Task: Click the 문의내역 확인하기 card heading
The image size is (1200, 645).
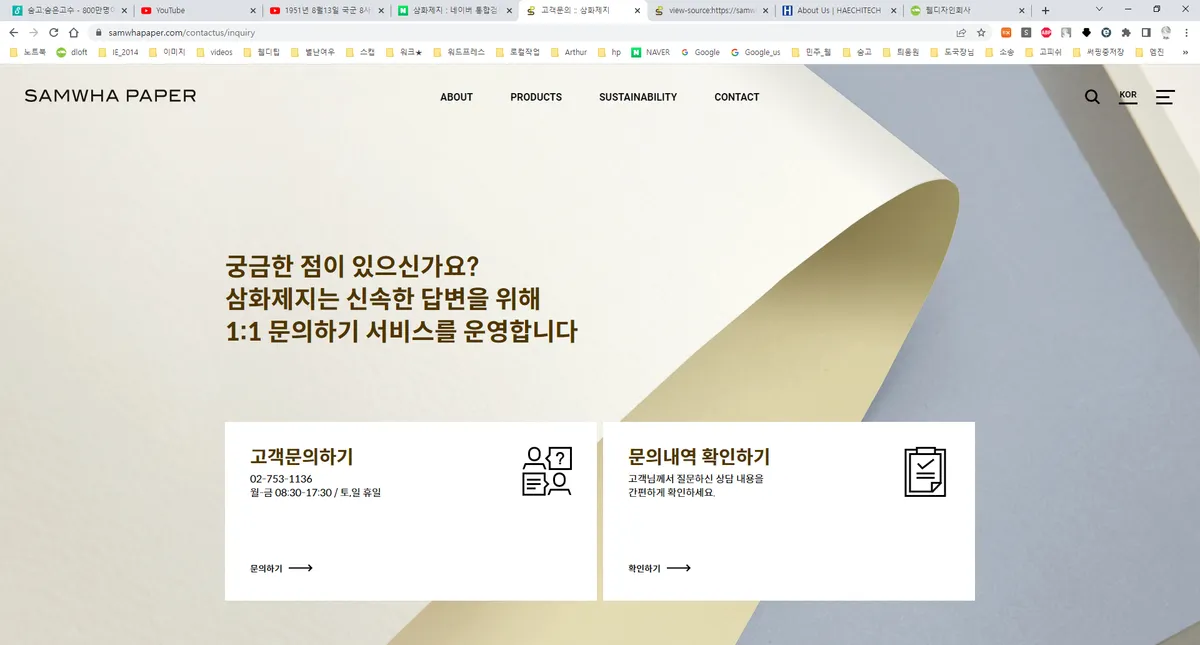Action: [699, 457]
